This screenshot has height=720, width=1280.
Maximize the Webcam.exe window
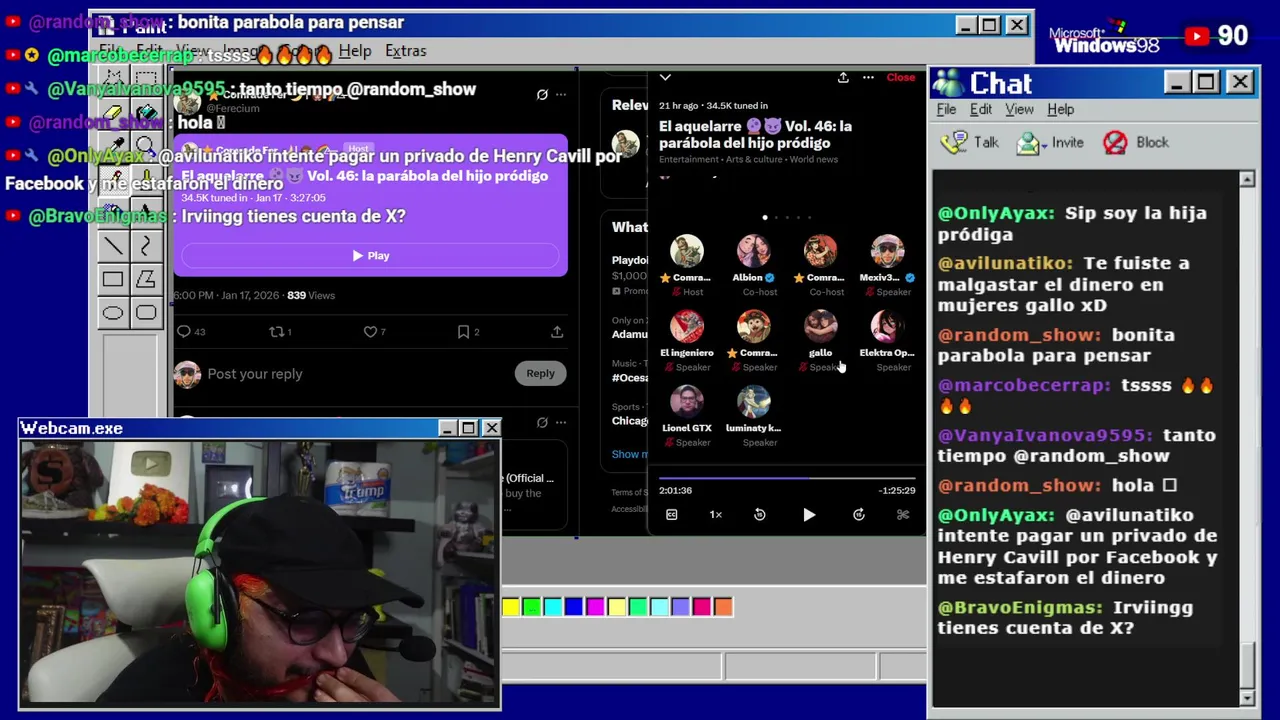pos(468,428)
